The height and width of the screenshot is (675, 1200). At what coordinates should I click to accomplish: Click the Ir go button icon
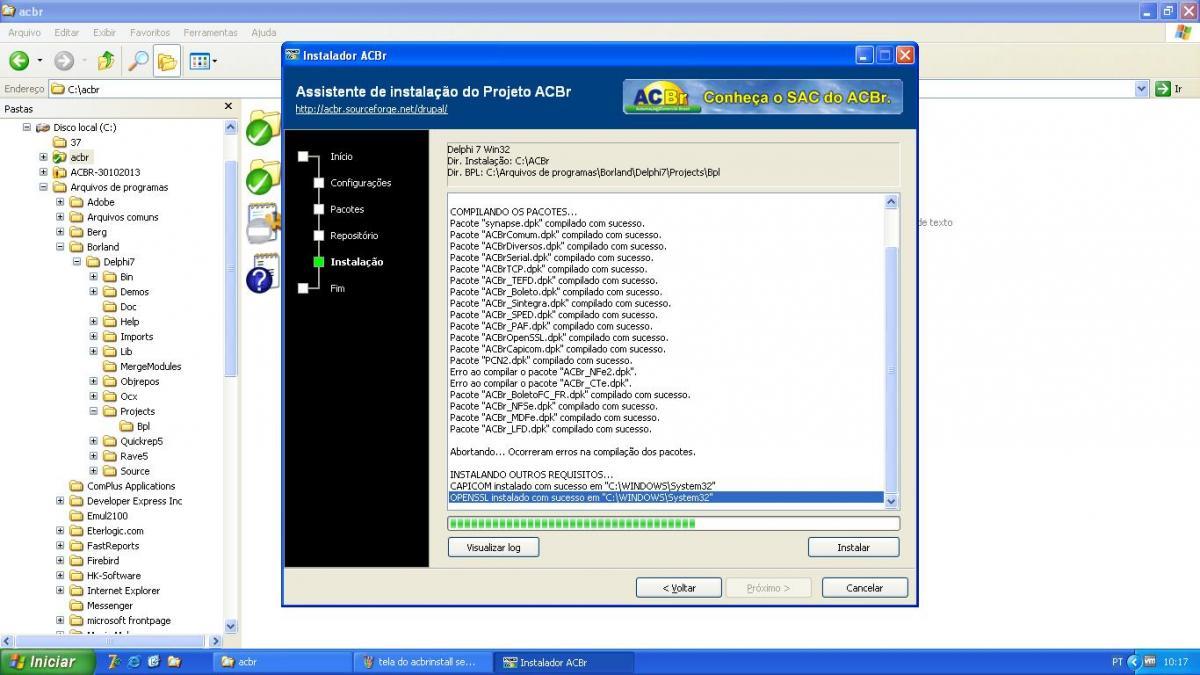tap(1162, 89)
